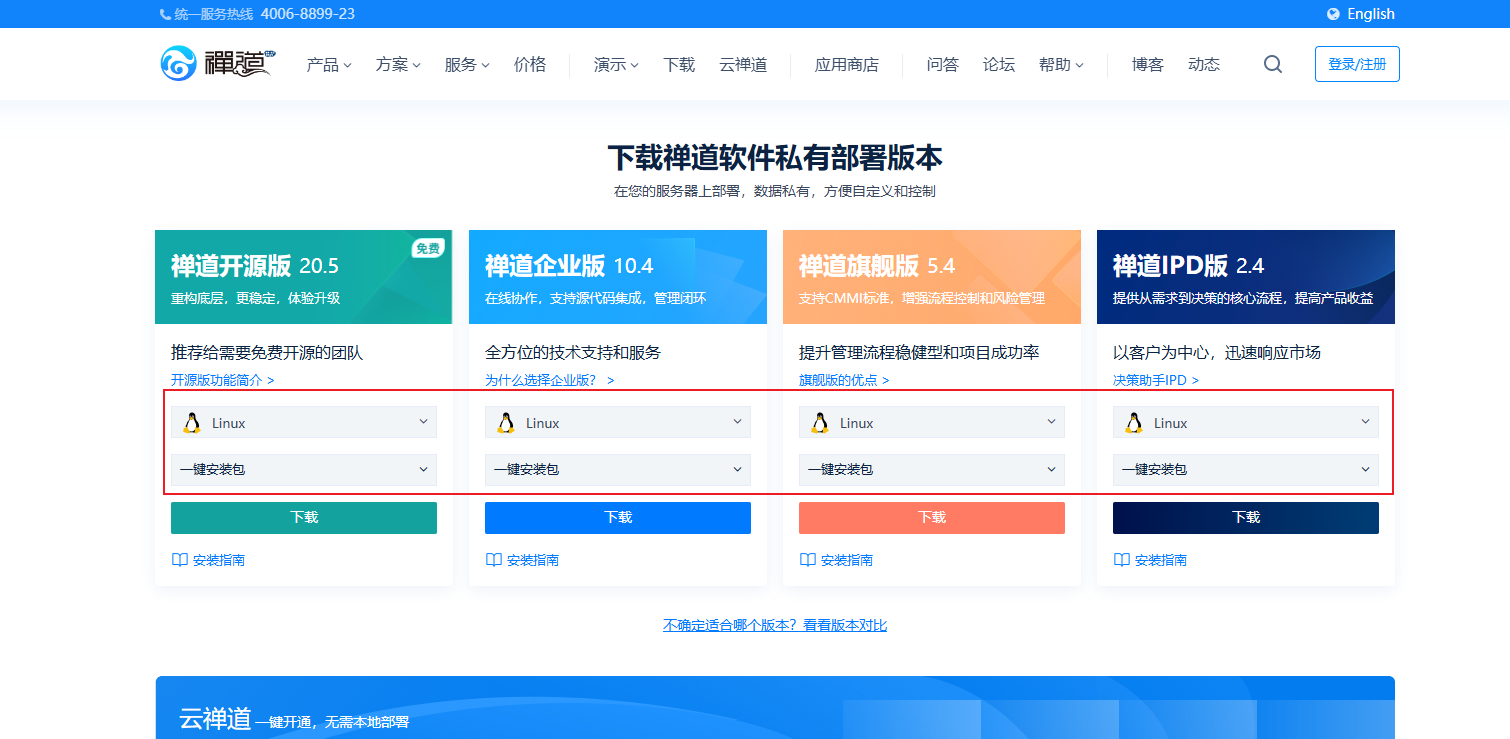Click heading 下载禅道软件私有部署版本
This screenshot has height=739, width=1510.
[775, 158]
